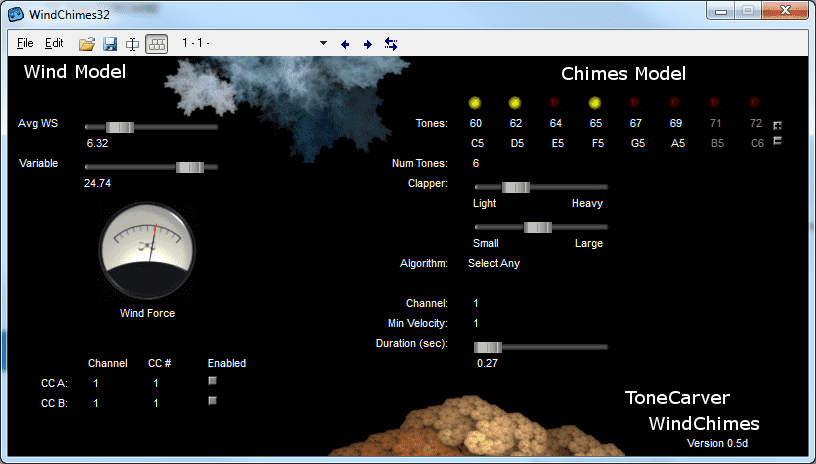Go to next preset with right arrow

coord(367,45)
